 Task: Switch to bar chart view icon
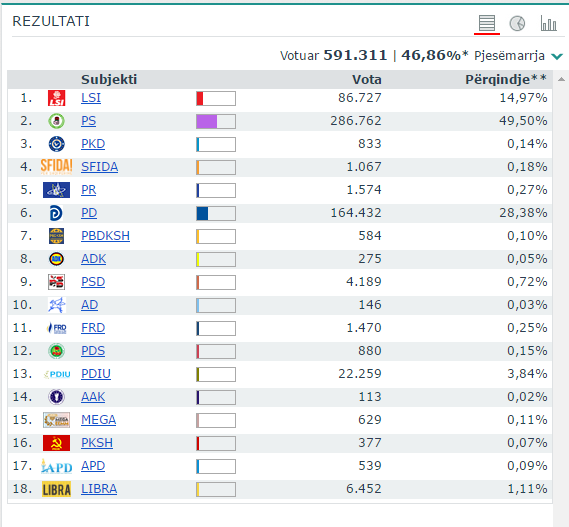click(548, 23)
